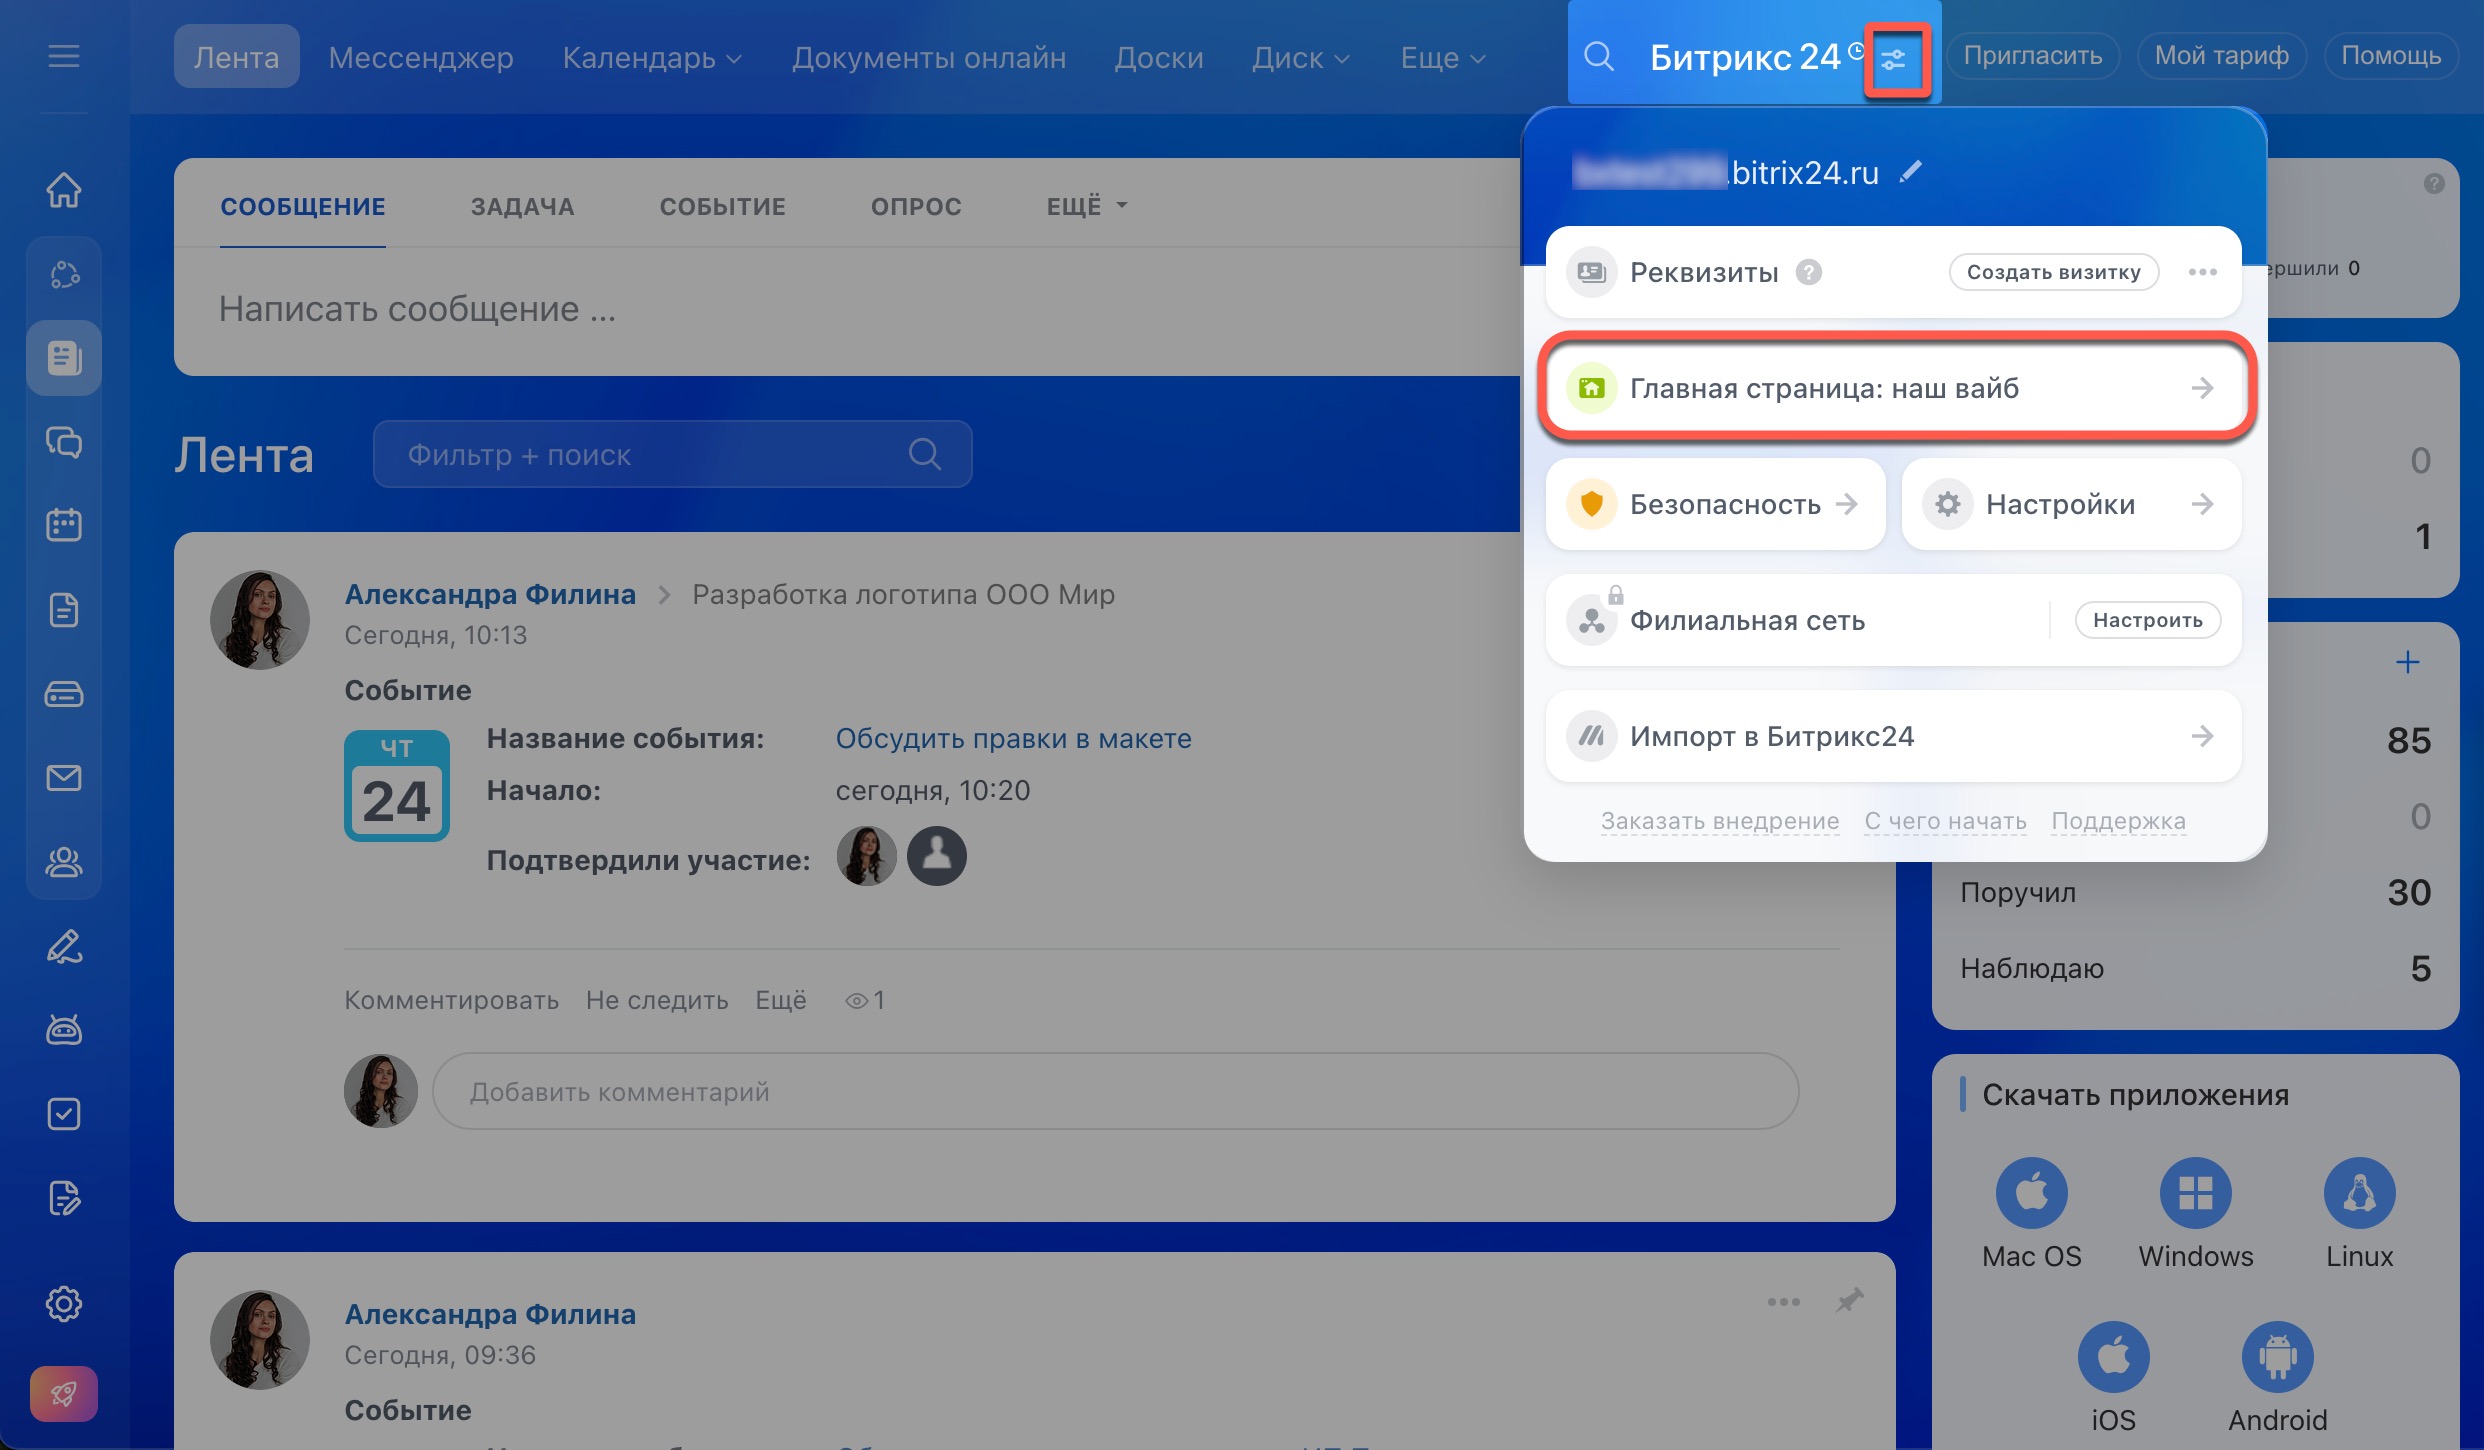Open the chat bubbles sidebar icon

click(64, 442)
